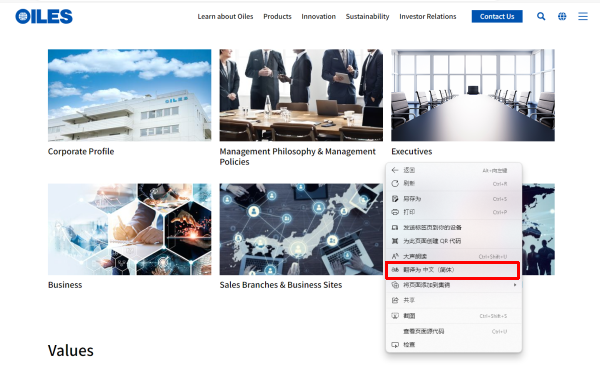Expand the add page to Collections submenu
Viewport: 600px width, 373px height.
[453, 285]
